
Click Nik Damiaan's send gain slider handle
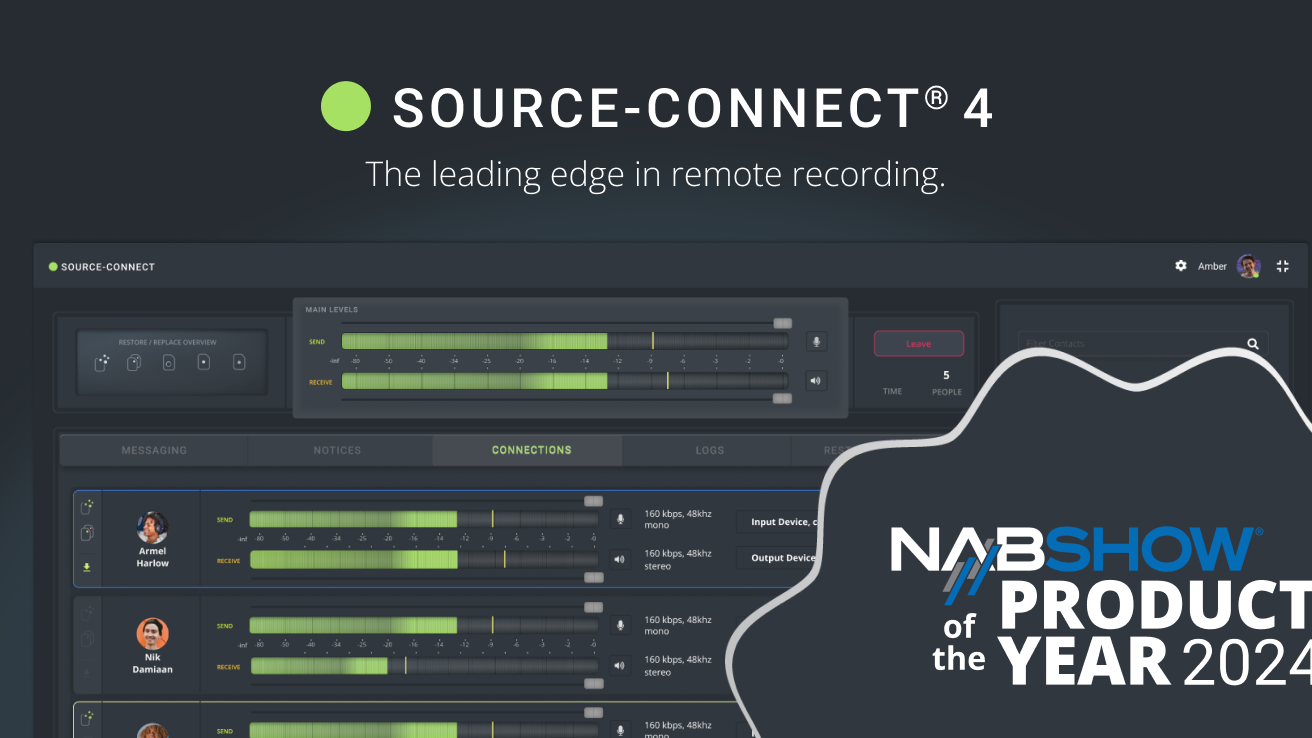(x=594, y=607)
